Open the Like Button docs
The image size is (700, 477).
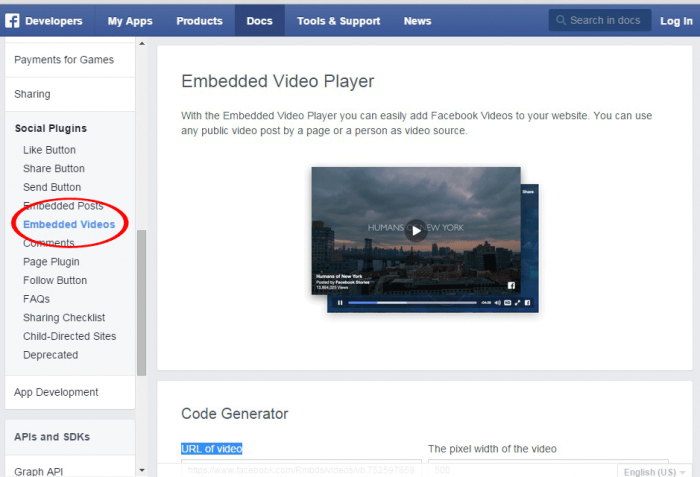(49, 150)
